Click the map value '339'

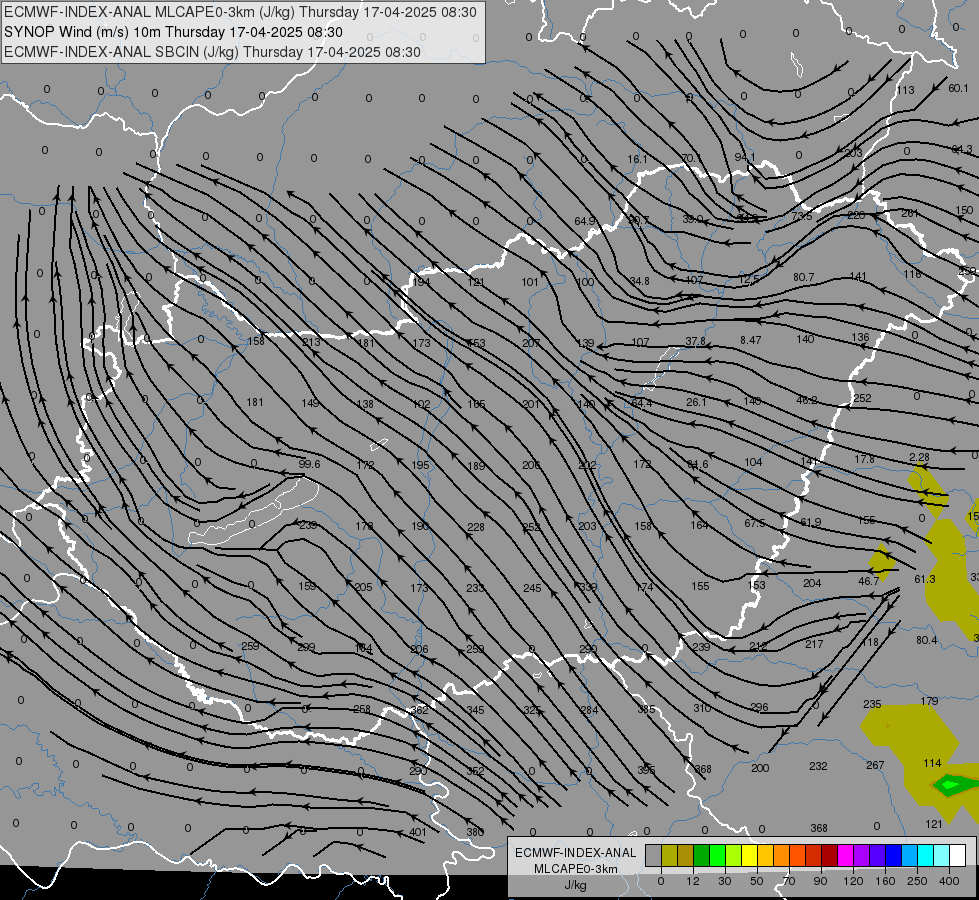[588, 587]
